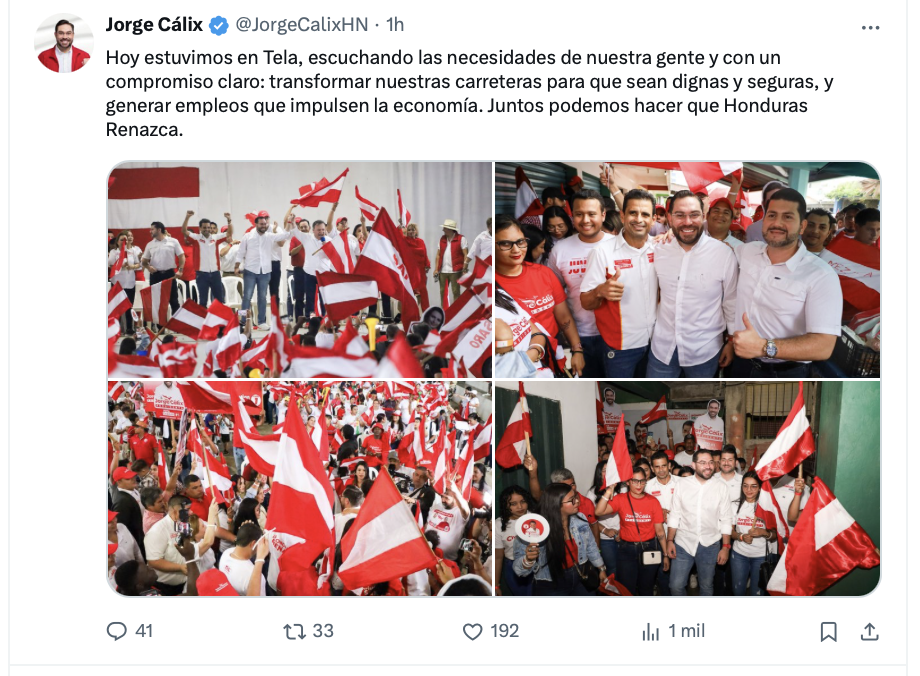This screenshot has width=920, height=676.
Task: Click the Jorge Cálix display name
Action: (x=154, y=25)
